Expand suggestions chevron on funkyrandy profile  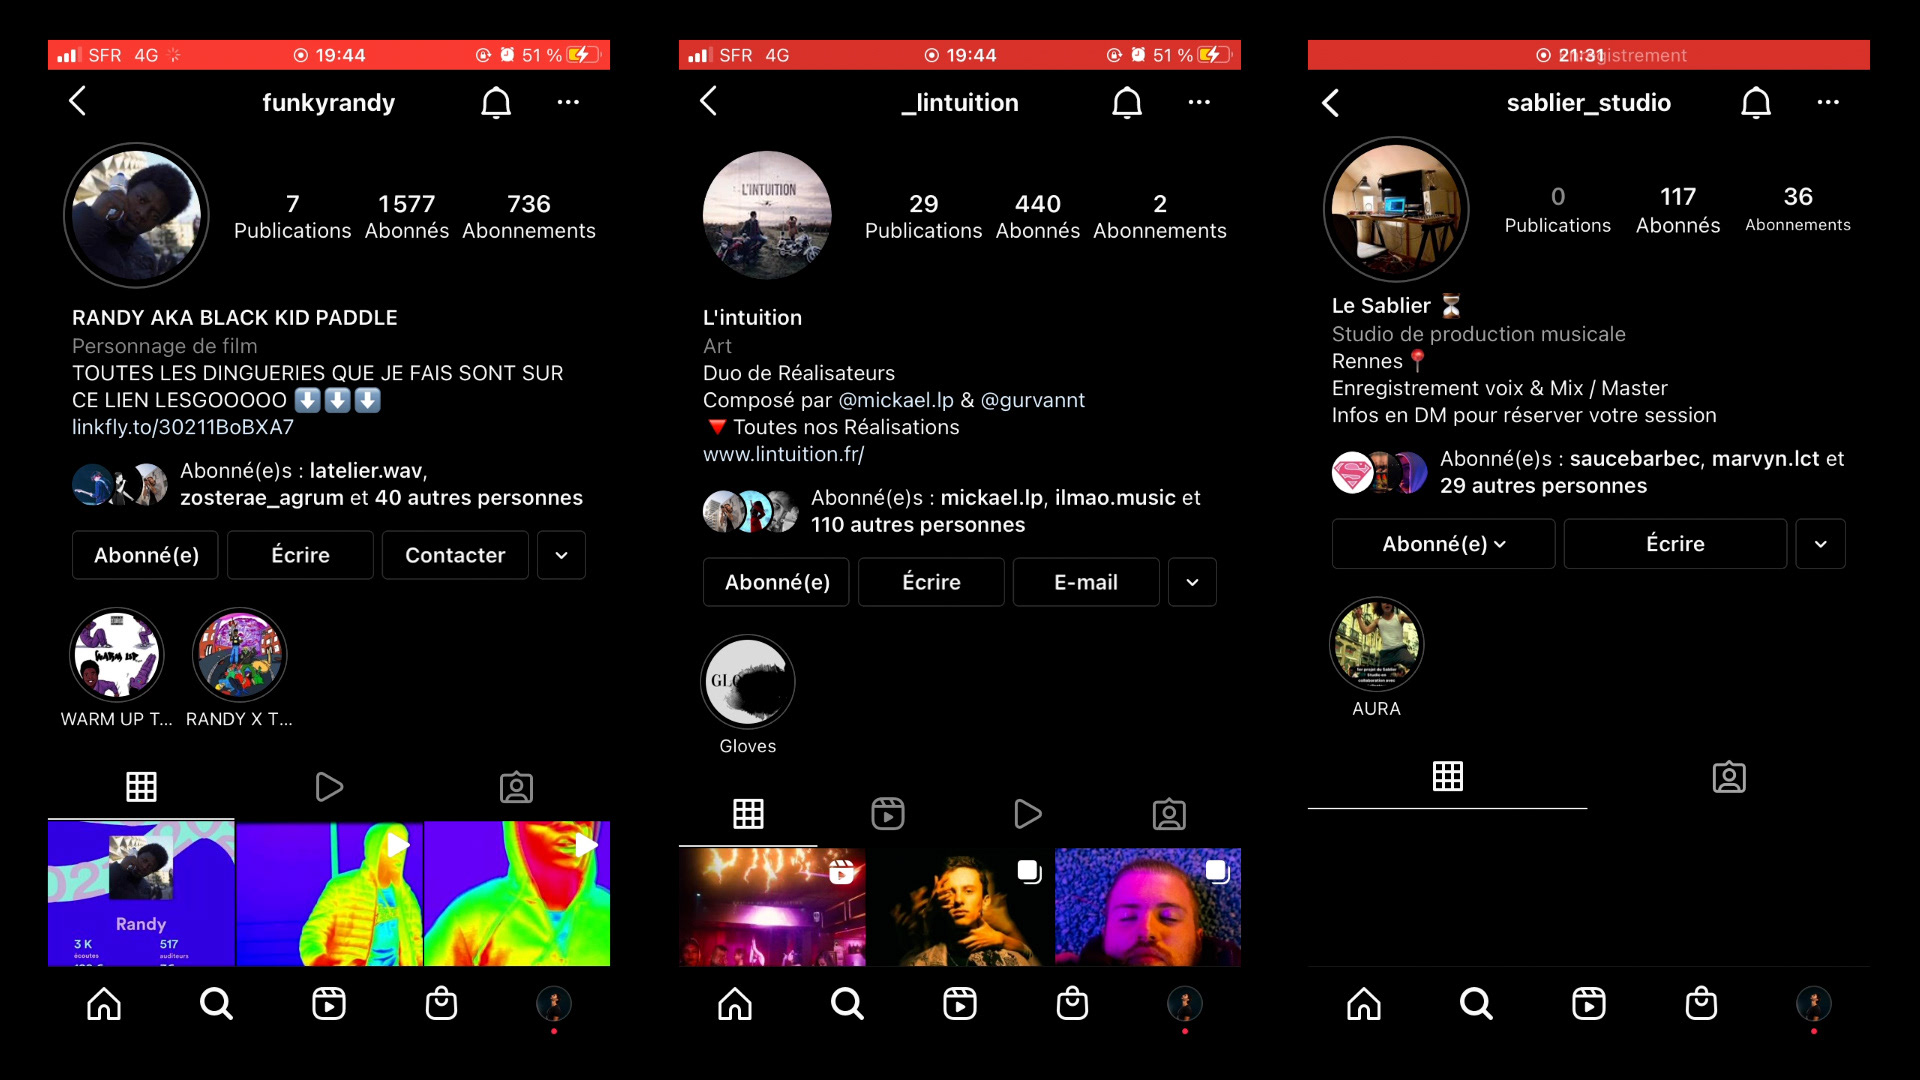[x=561, y=555]
